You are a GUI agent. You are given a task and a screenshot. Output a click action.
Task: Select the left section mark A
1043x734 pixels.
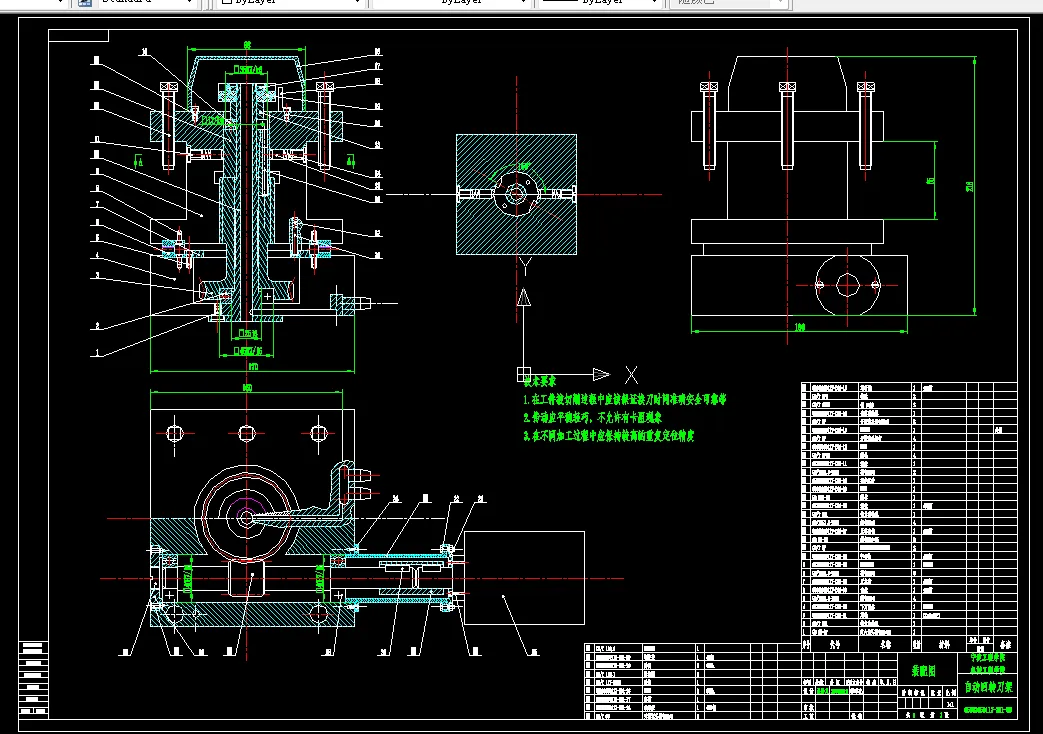139,161
